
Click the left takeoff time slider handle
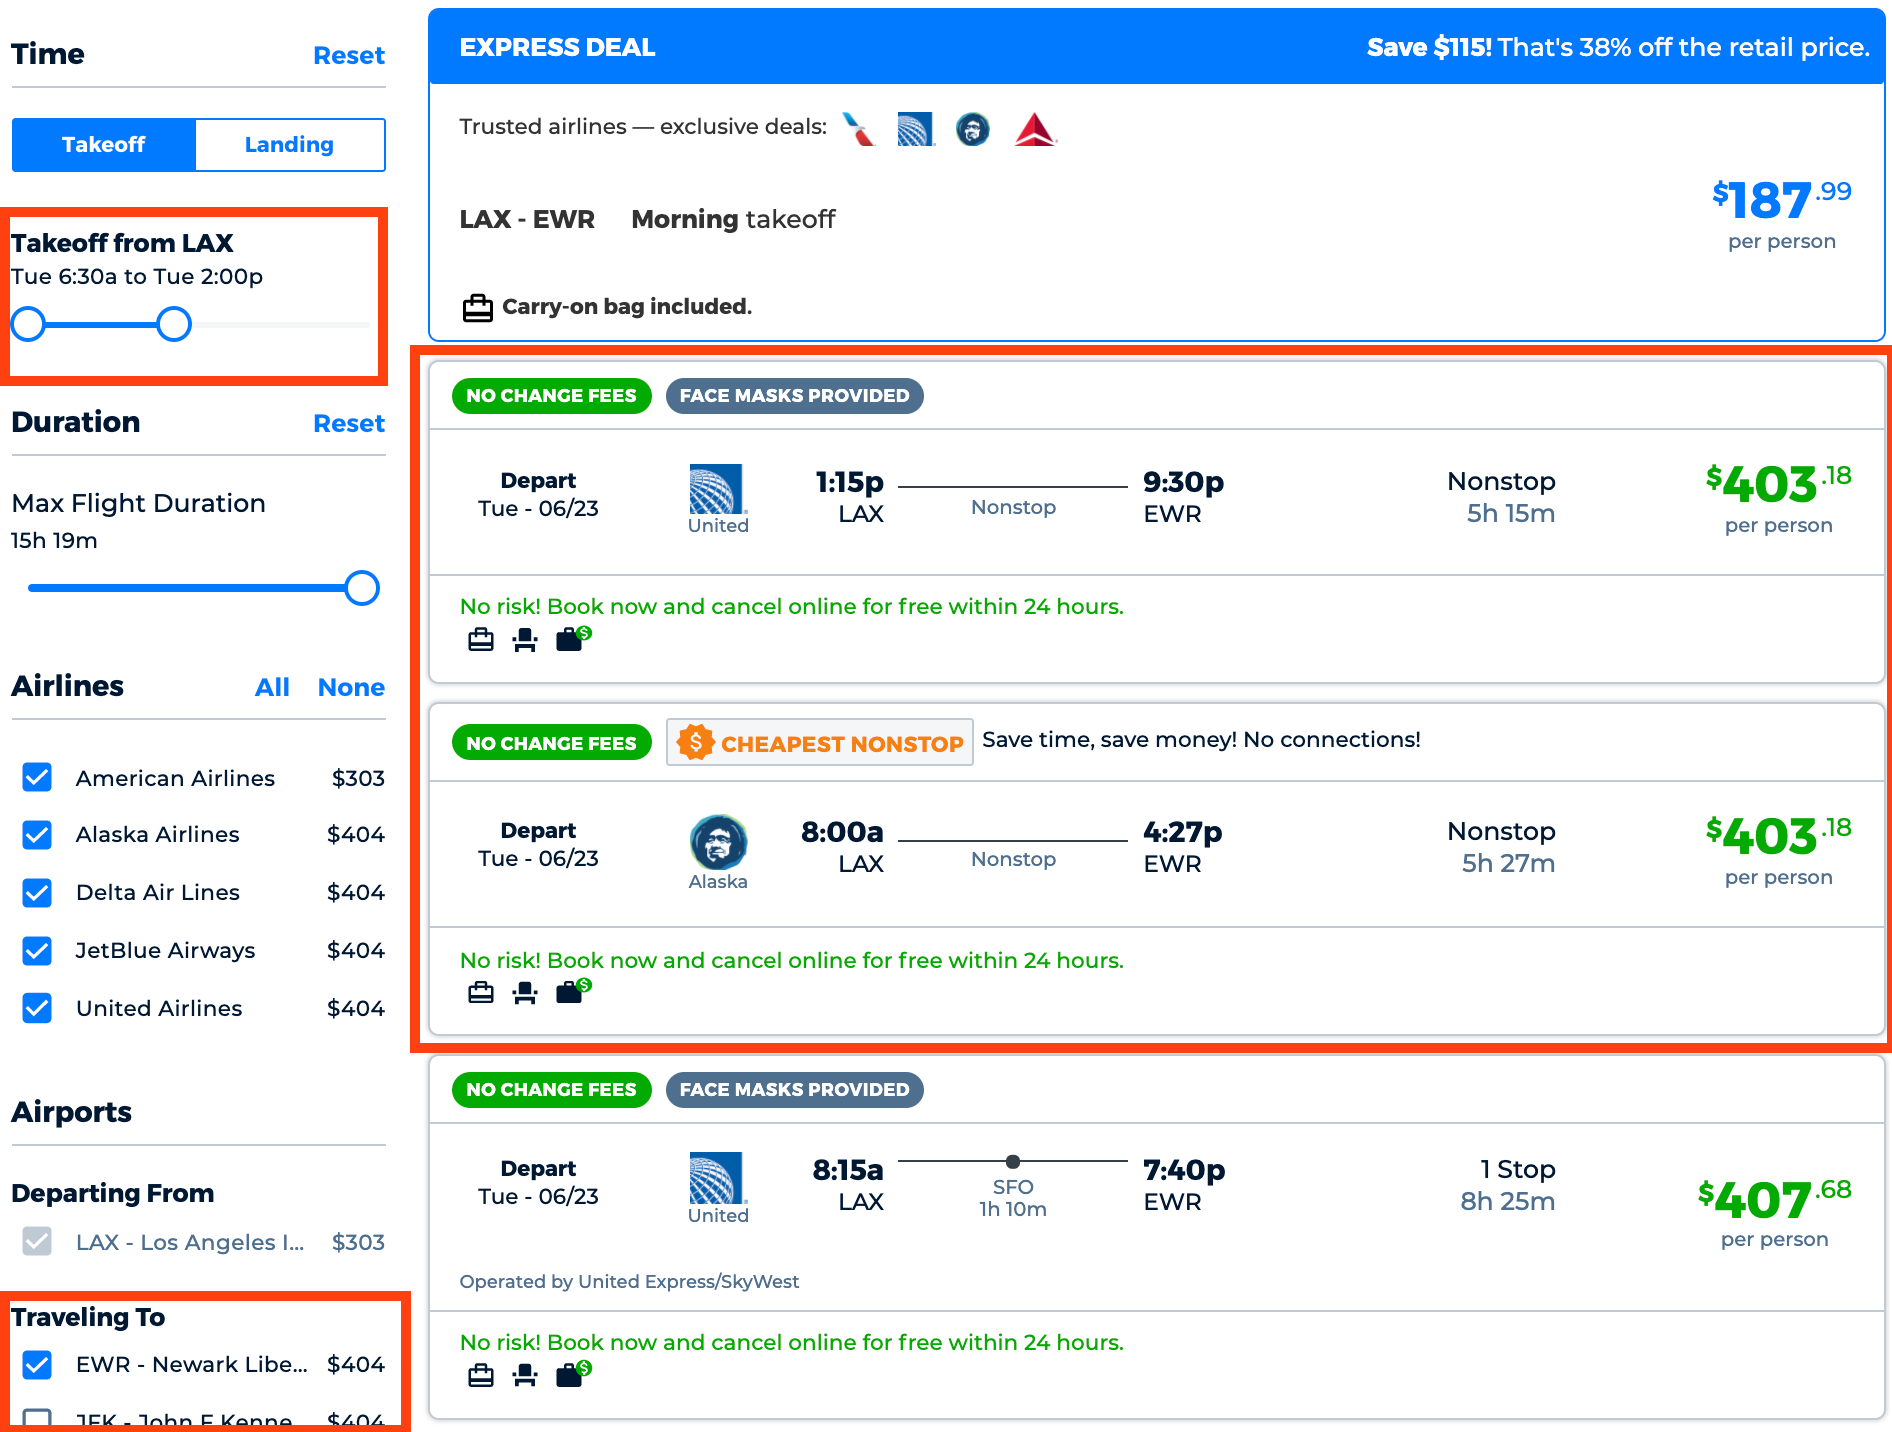pos(28,324)
